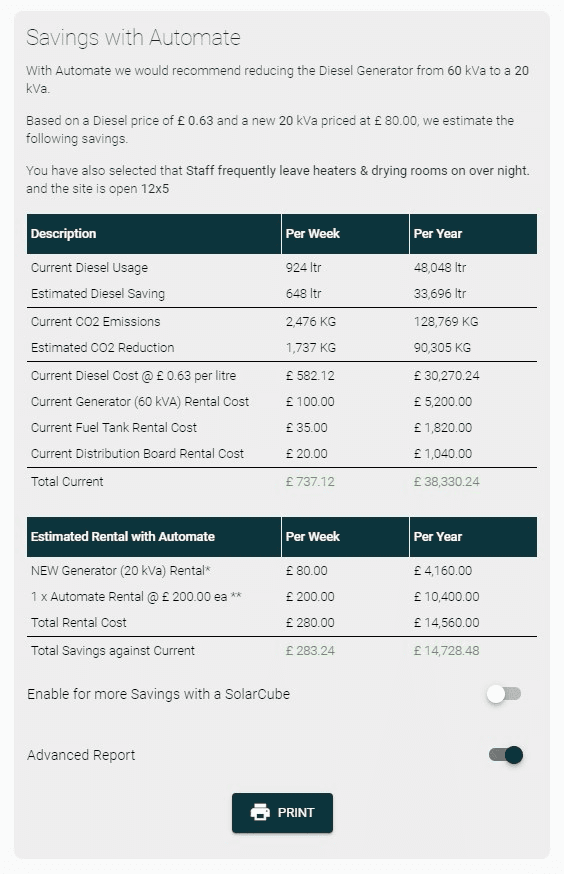Select the Estimated Diesel Saving row
Viewport: 564px width, 874px height.
[x=282, y=294]
